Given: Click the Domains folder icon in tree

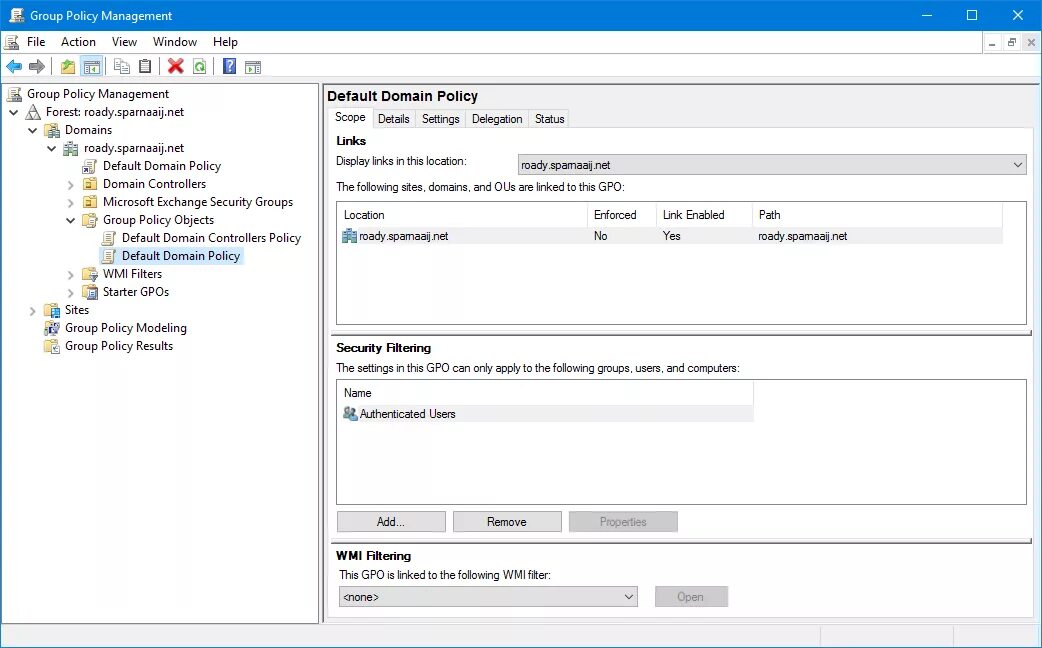Looking at the screenshot, I should (x=52, y=130).
